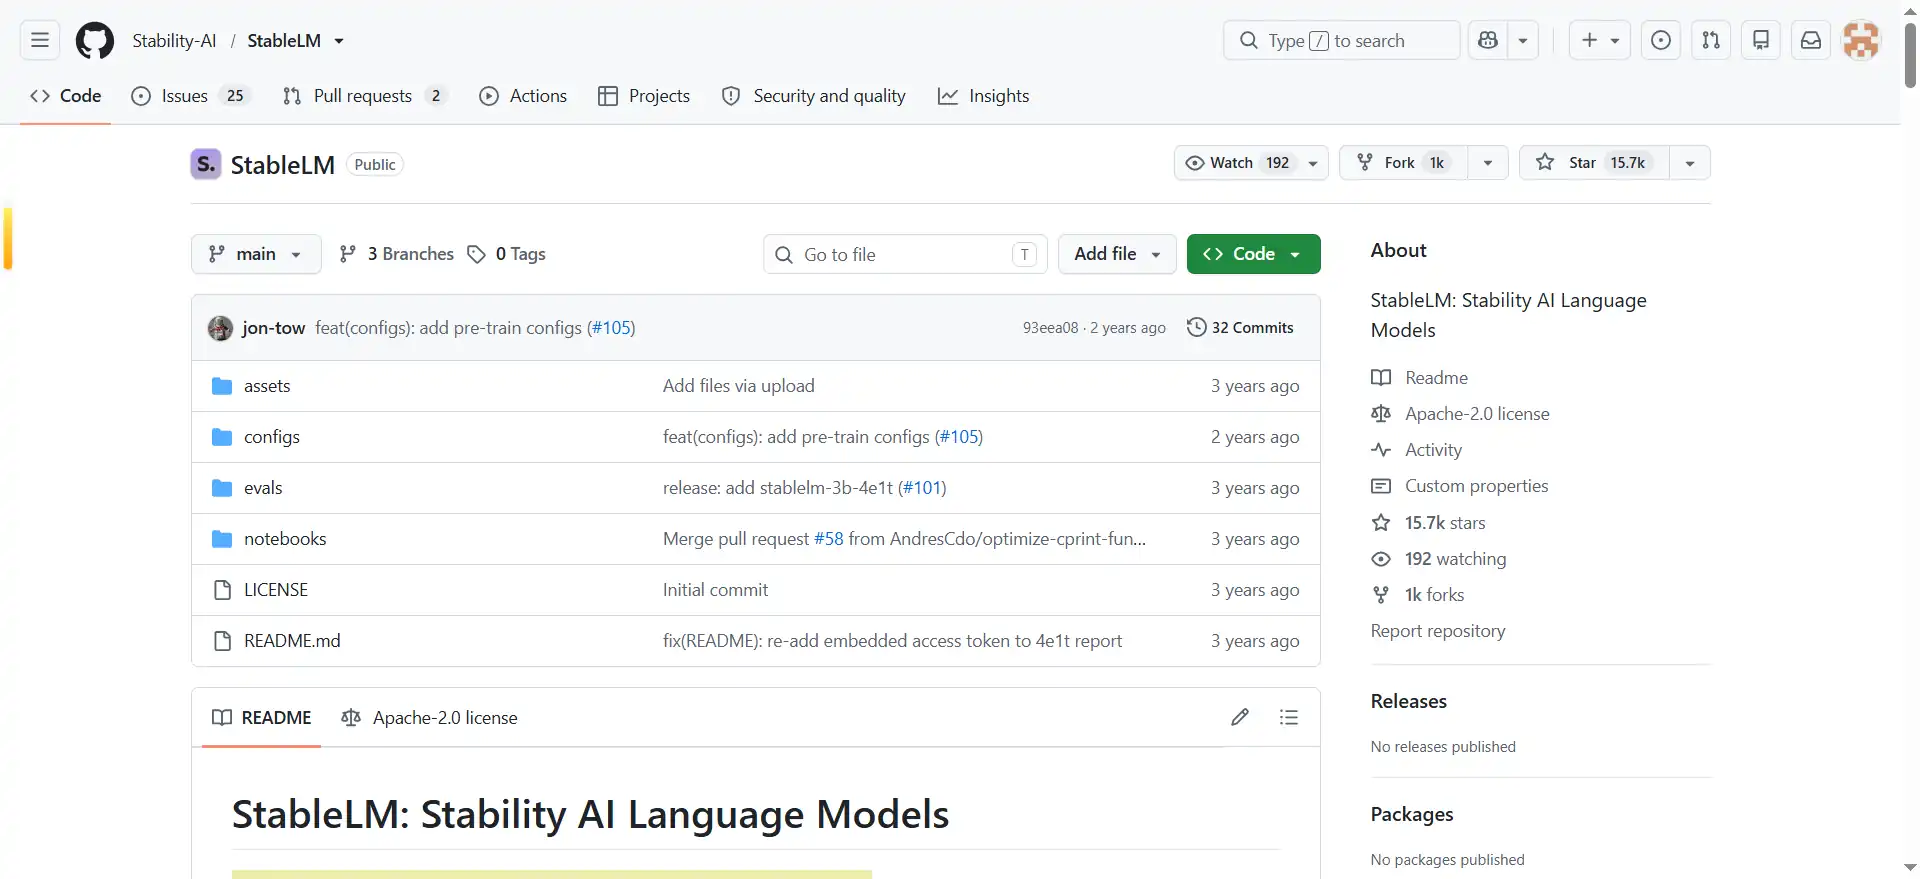Open pull request #58 link in notebooks row
1920x879 pixels.
click(828, 539)
